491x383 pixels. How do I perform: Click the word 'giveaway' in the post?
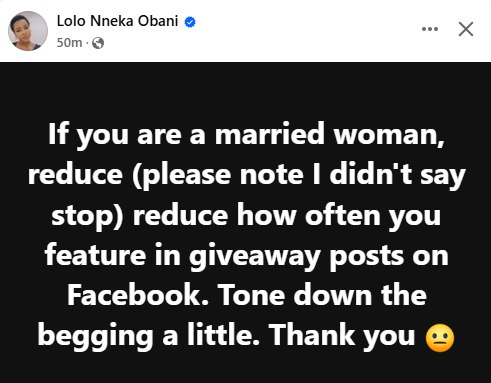coord(255,257)
